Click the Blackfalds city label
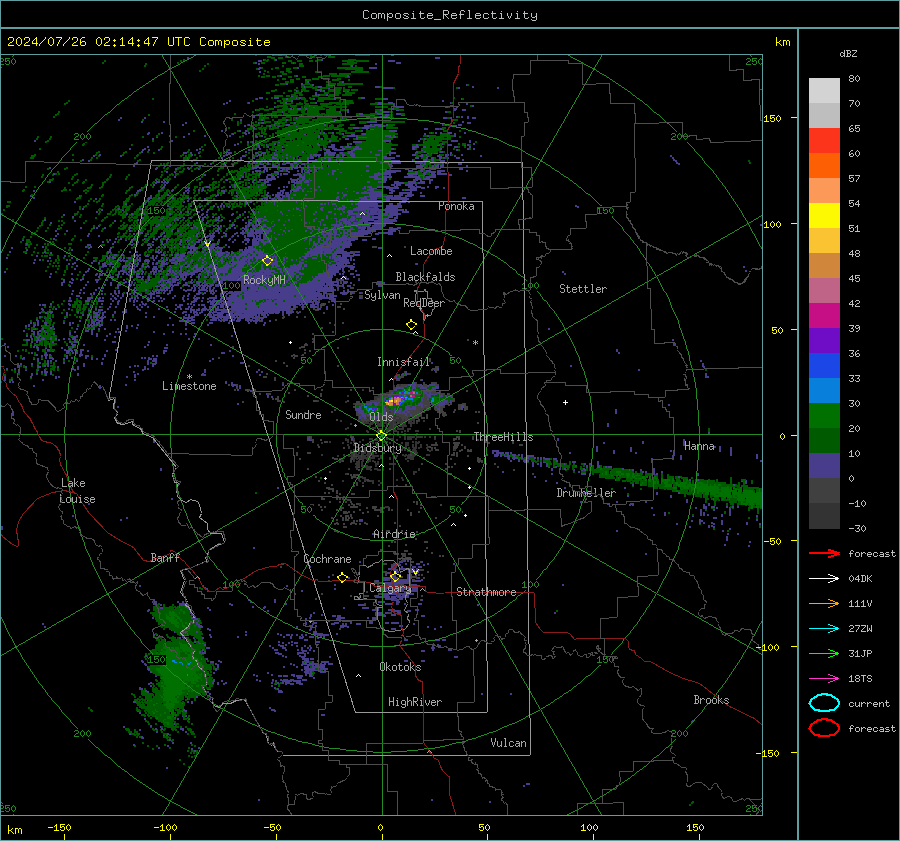 tap(425, 277)
